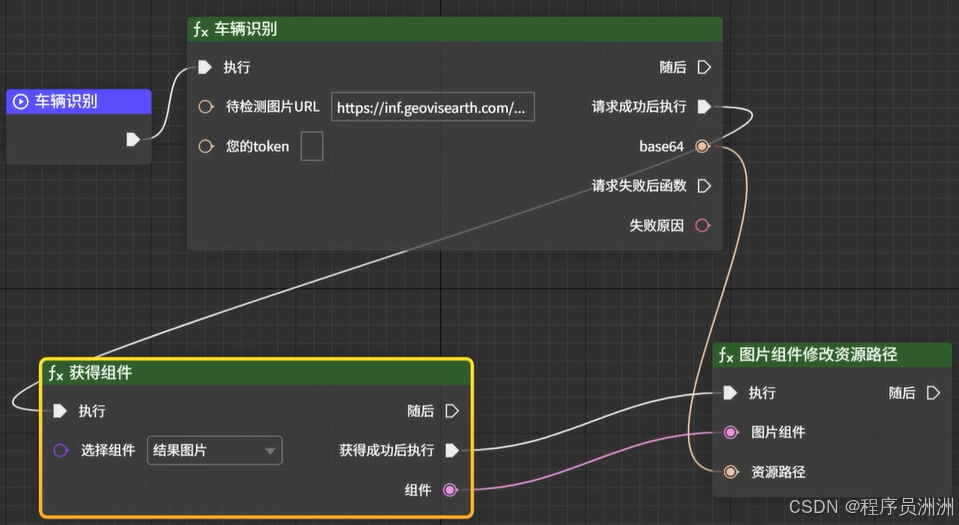Click the 随后 output pin on 车辆识别 function node
This screenshot has height=525, width=959.
click(x=704, y=67)
